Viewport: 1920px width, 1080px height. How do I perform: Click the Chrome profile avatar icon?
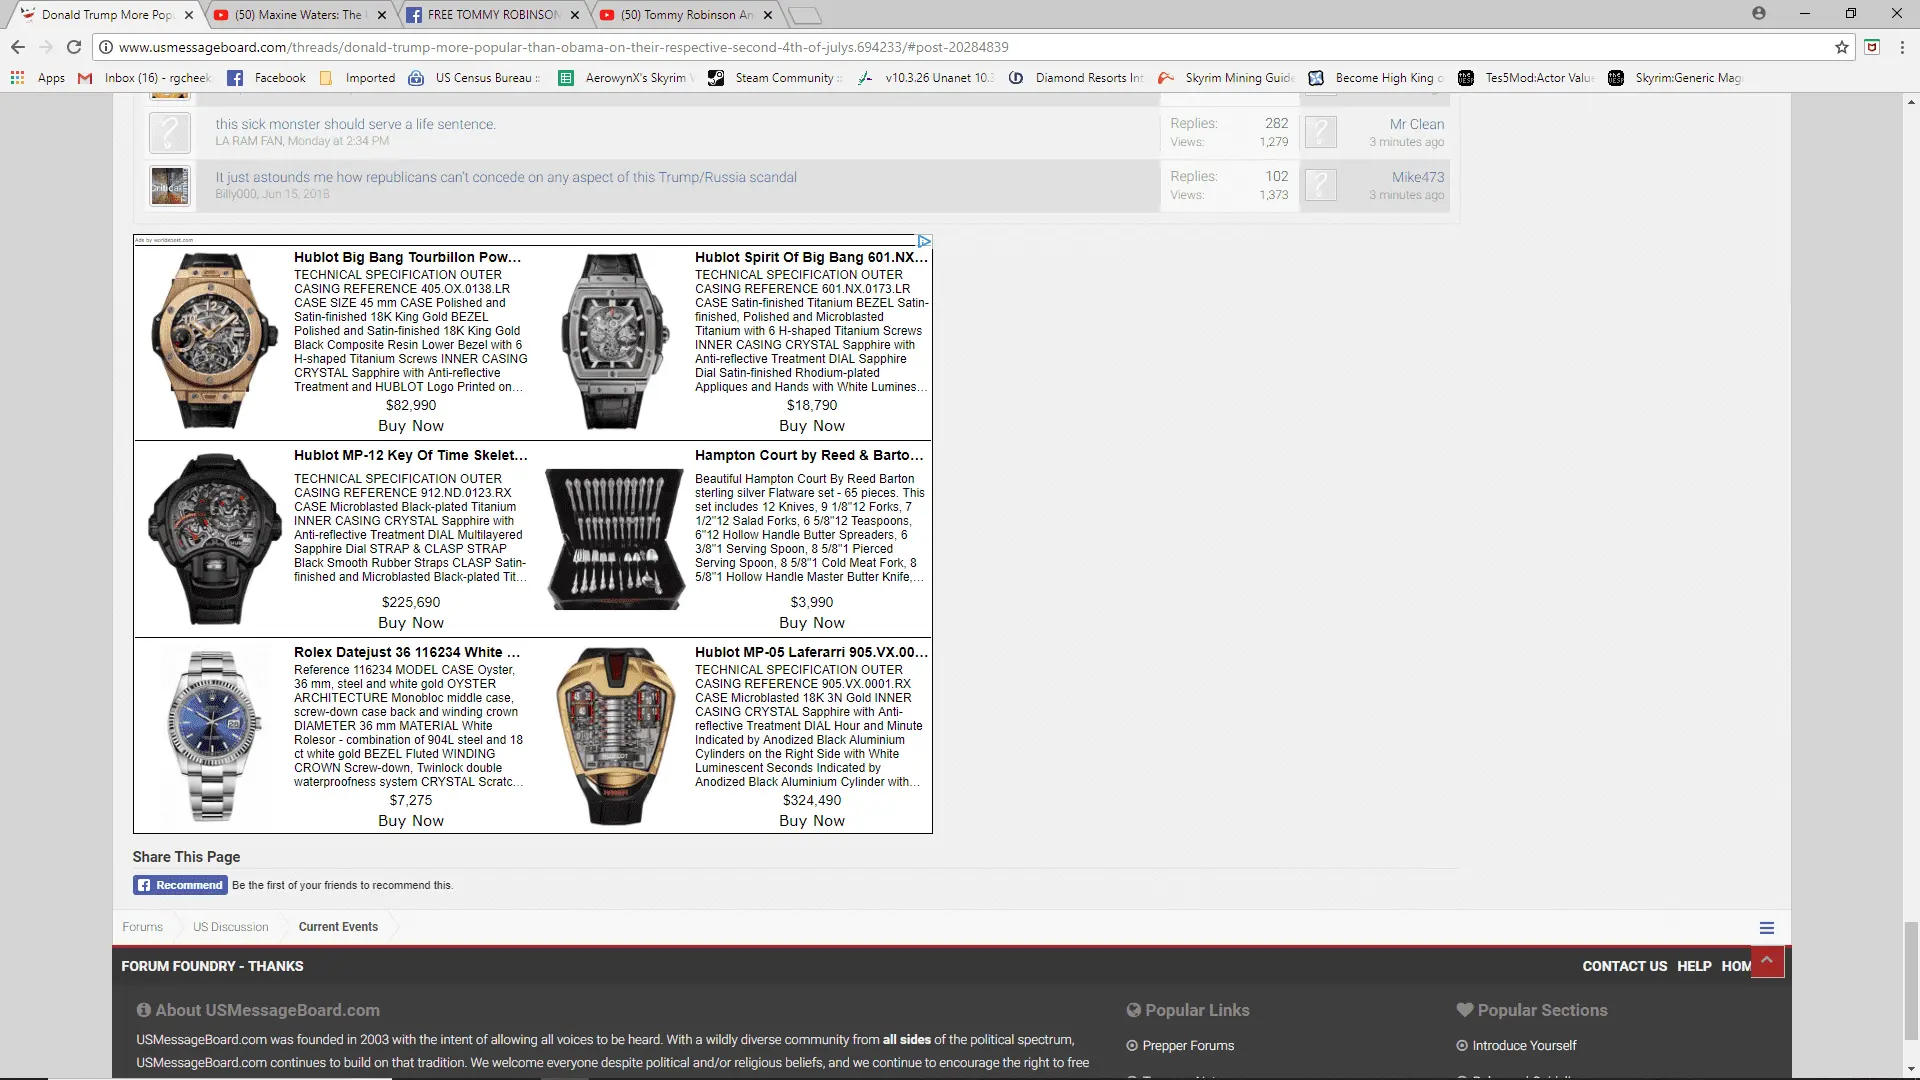[x=1759, y=14]
